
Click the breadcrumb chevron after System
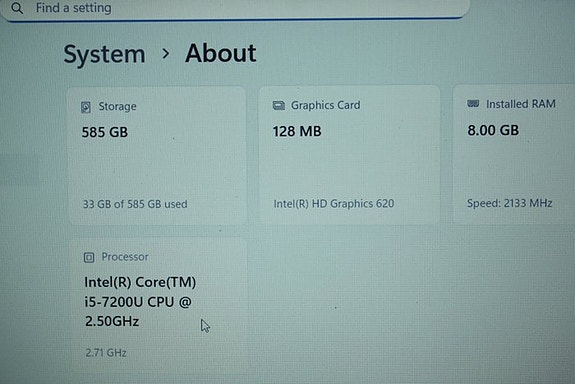click(x=166, y=54)
